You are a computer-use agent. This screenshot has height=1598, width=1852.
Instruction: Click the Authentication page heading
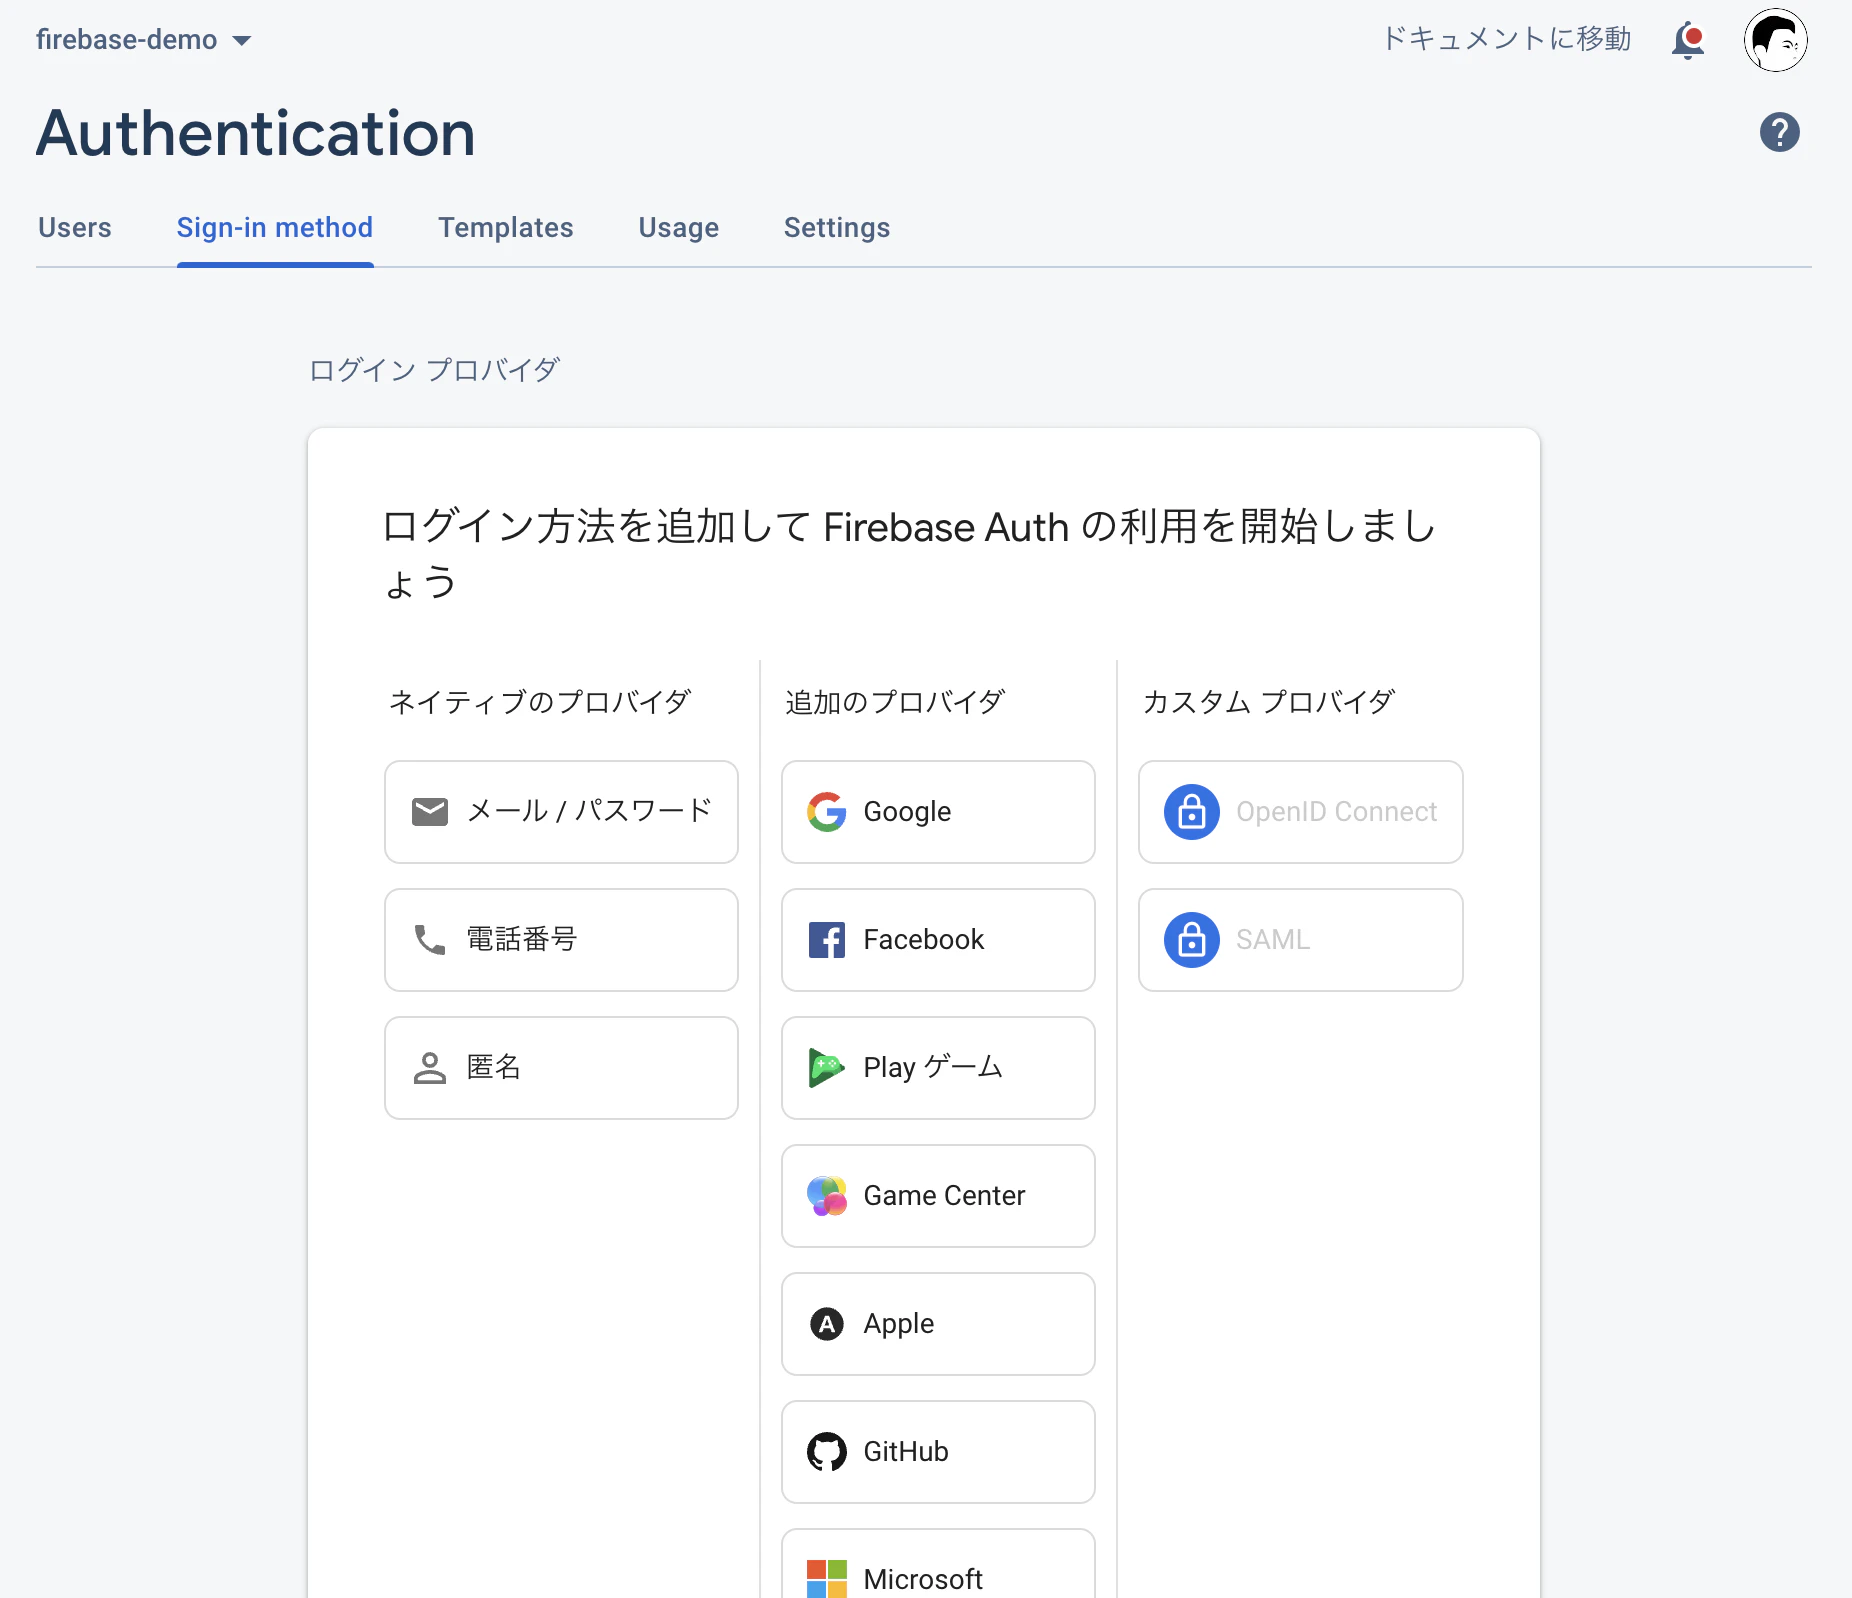coord(256,133)
